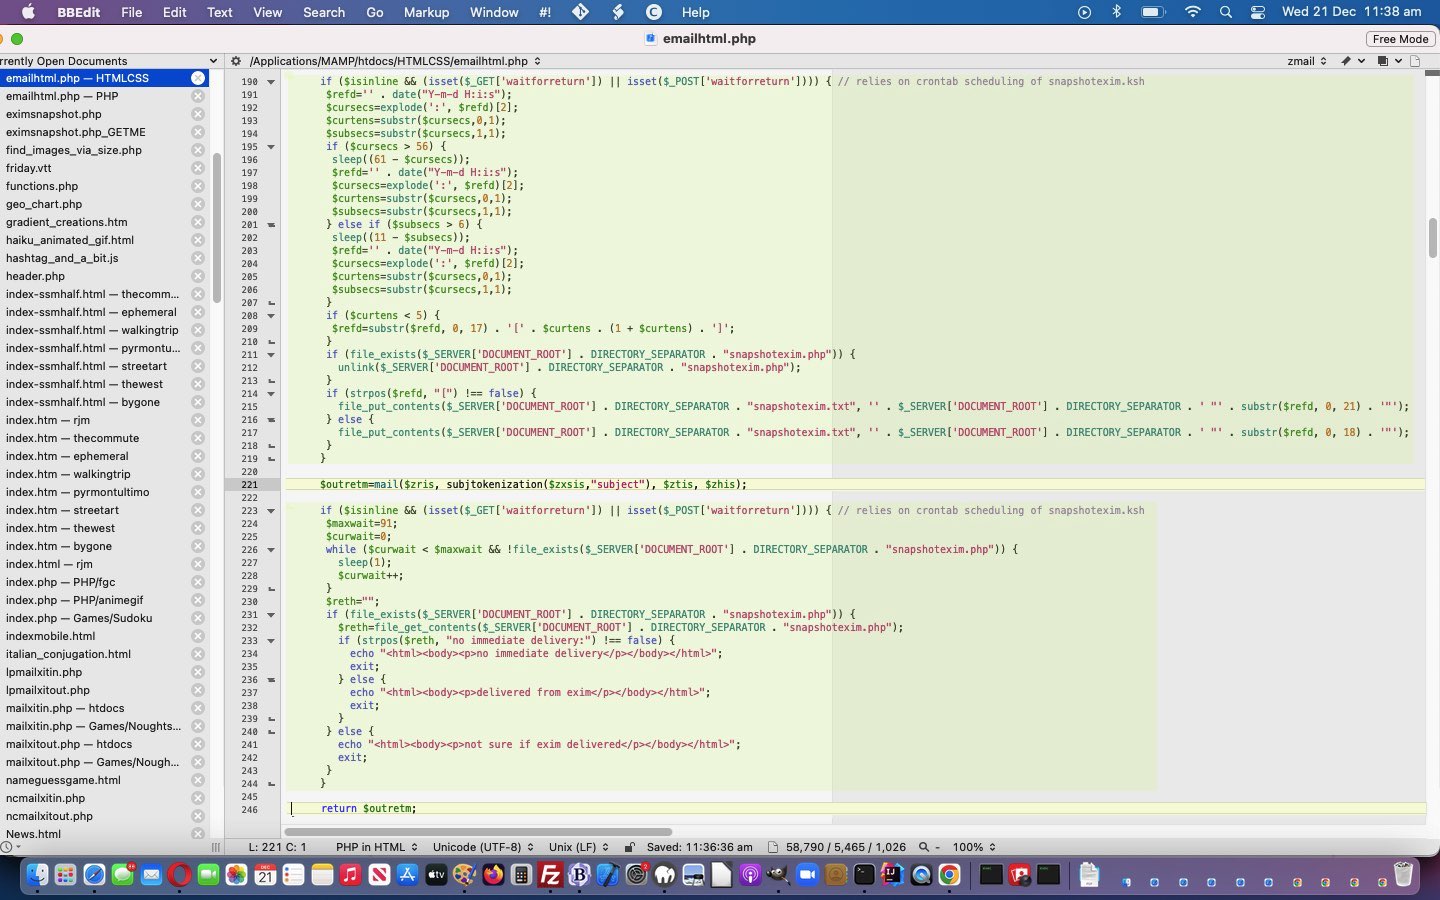Click the lock icon in the status bar

[x=629, y=847]
